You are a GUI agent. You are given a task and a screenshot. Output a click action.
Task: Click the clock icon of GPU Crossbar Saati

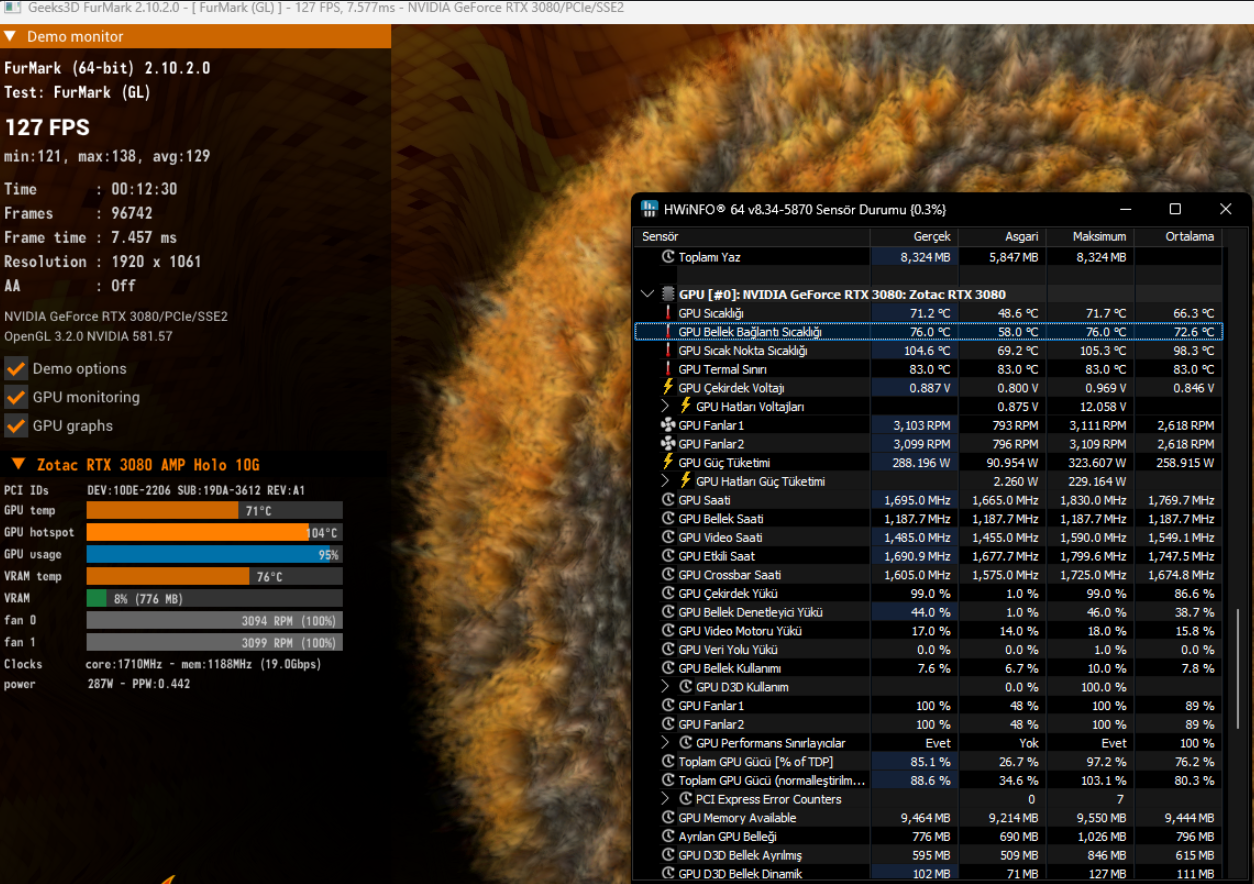tap(668, 575)
